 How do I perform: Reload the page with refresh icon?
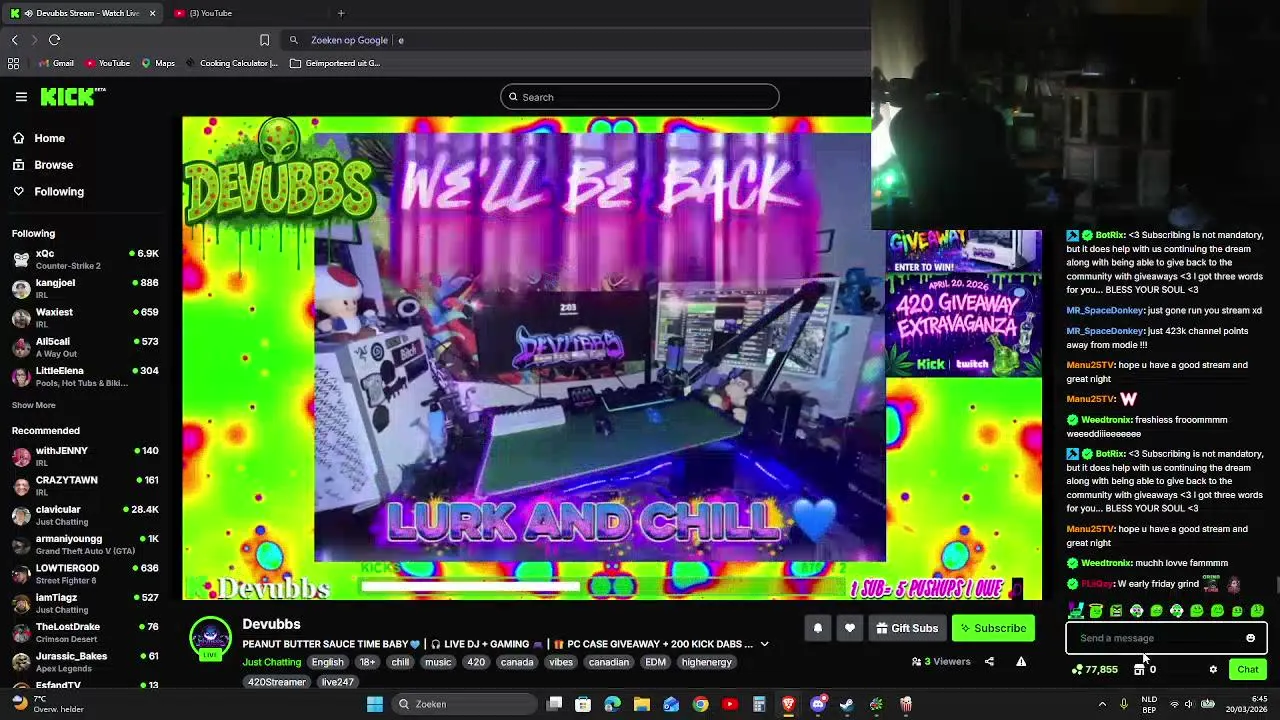[x=54, y=40]
